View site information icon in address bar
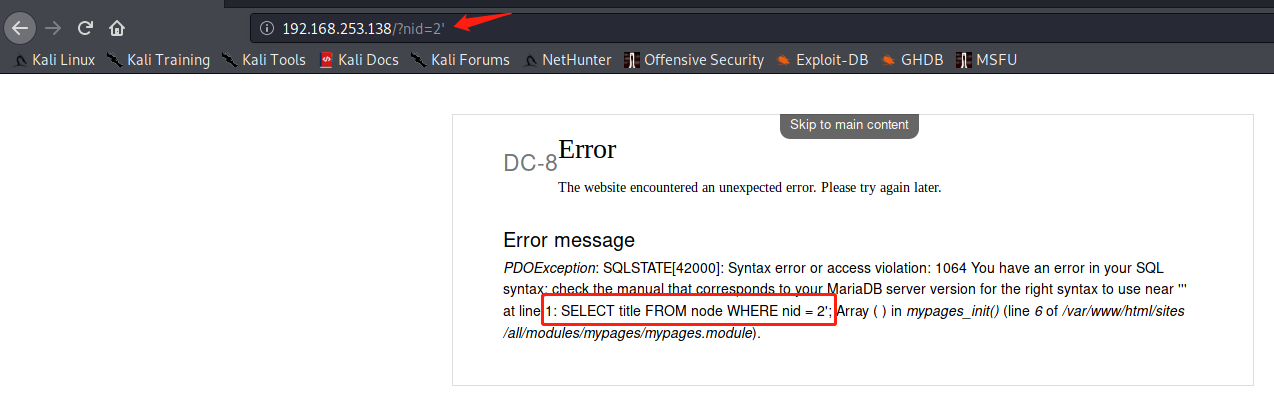This screenshot has height=410, width=1274. click(266, 28)
